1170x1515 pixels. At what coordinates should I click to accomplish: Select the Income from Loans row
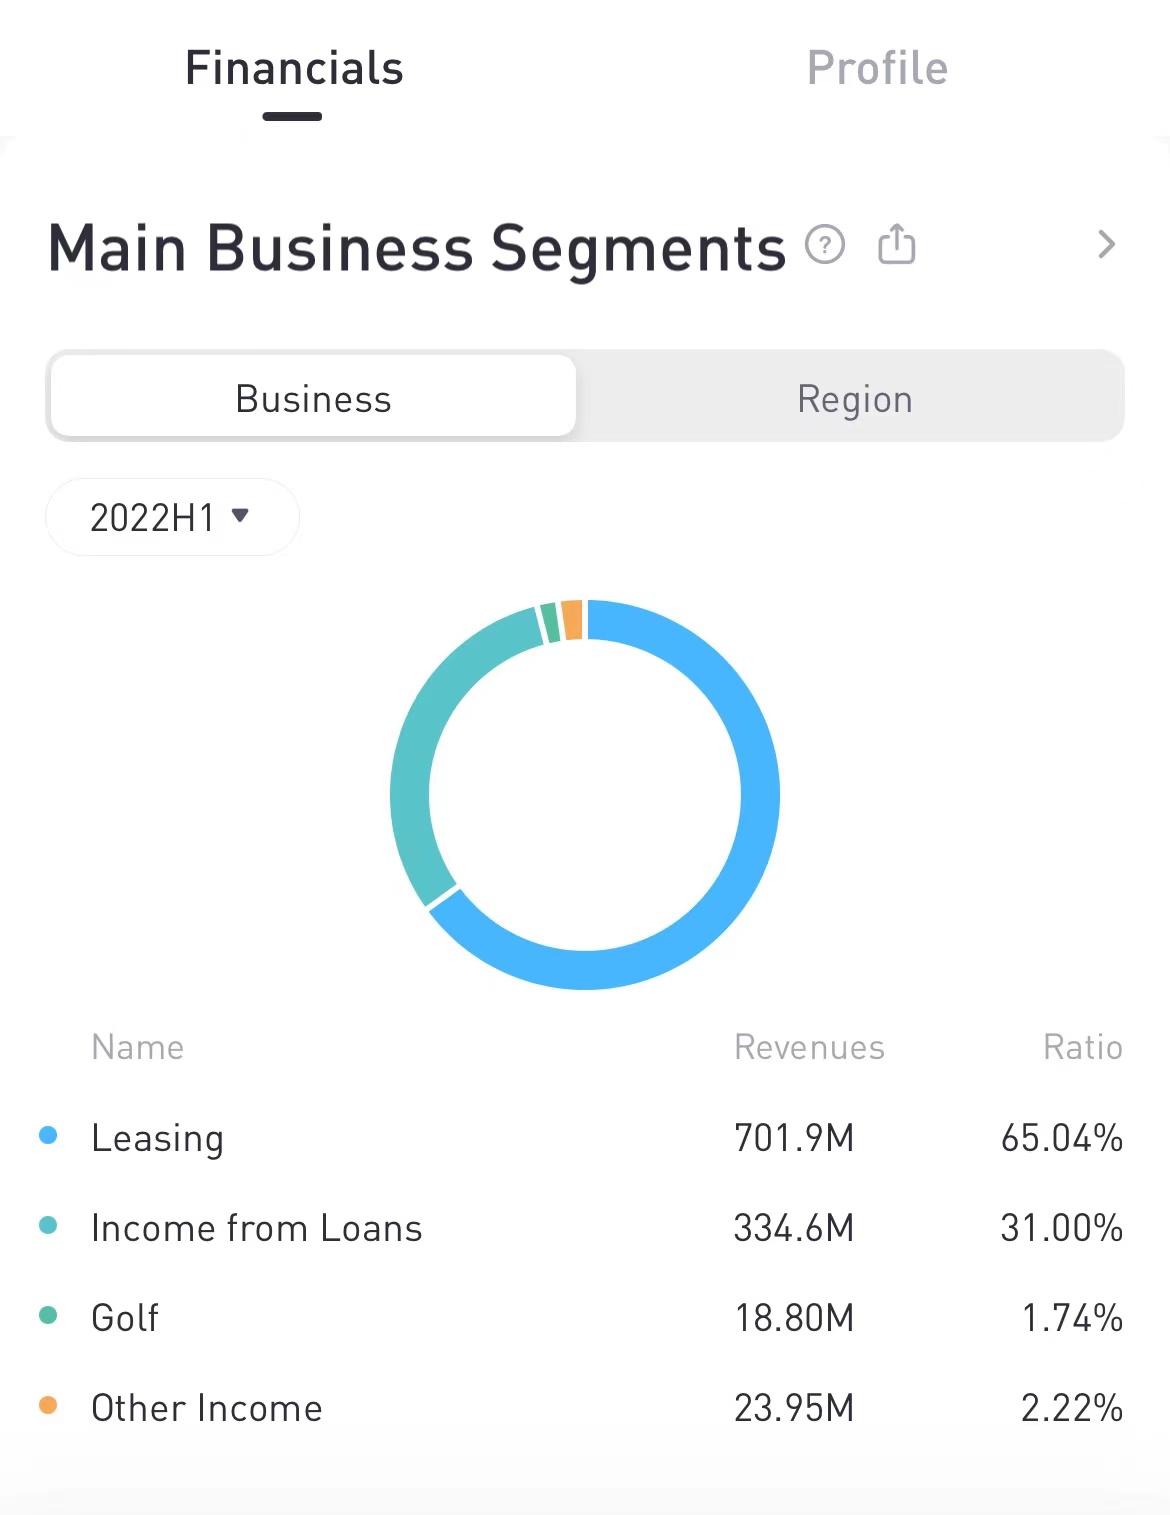pyautogui.click(x=585, y=1227)
